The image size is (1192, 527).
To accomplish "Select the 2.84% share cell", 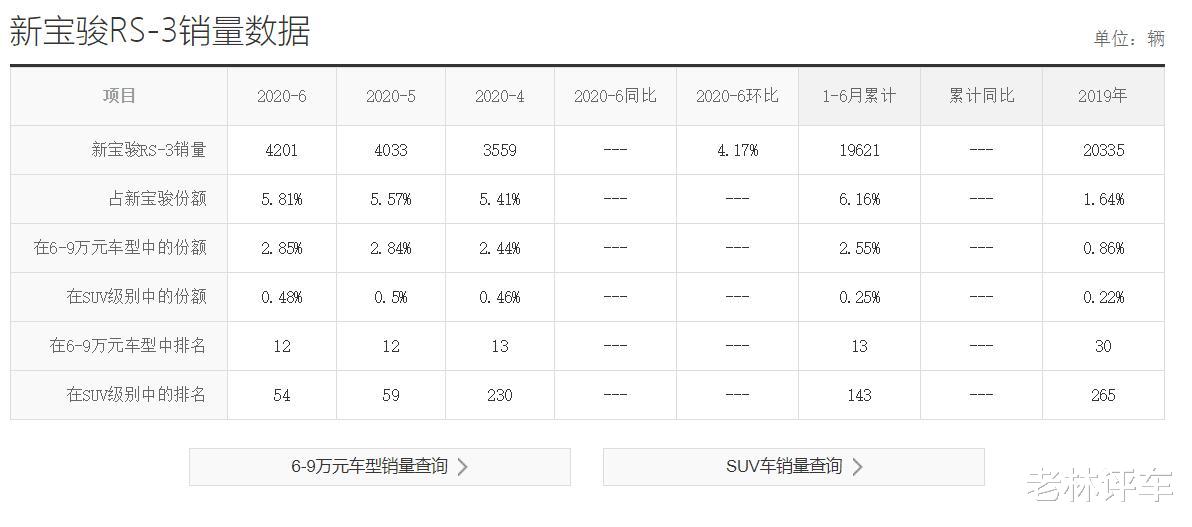I will (391, 249).
